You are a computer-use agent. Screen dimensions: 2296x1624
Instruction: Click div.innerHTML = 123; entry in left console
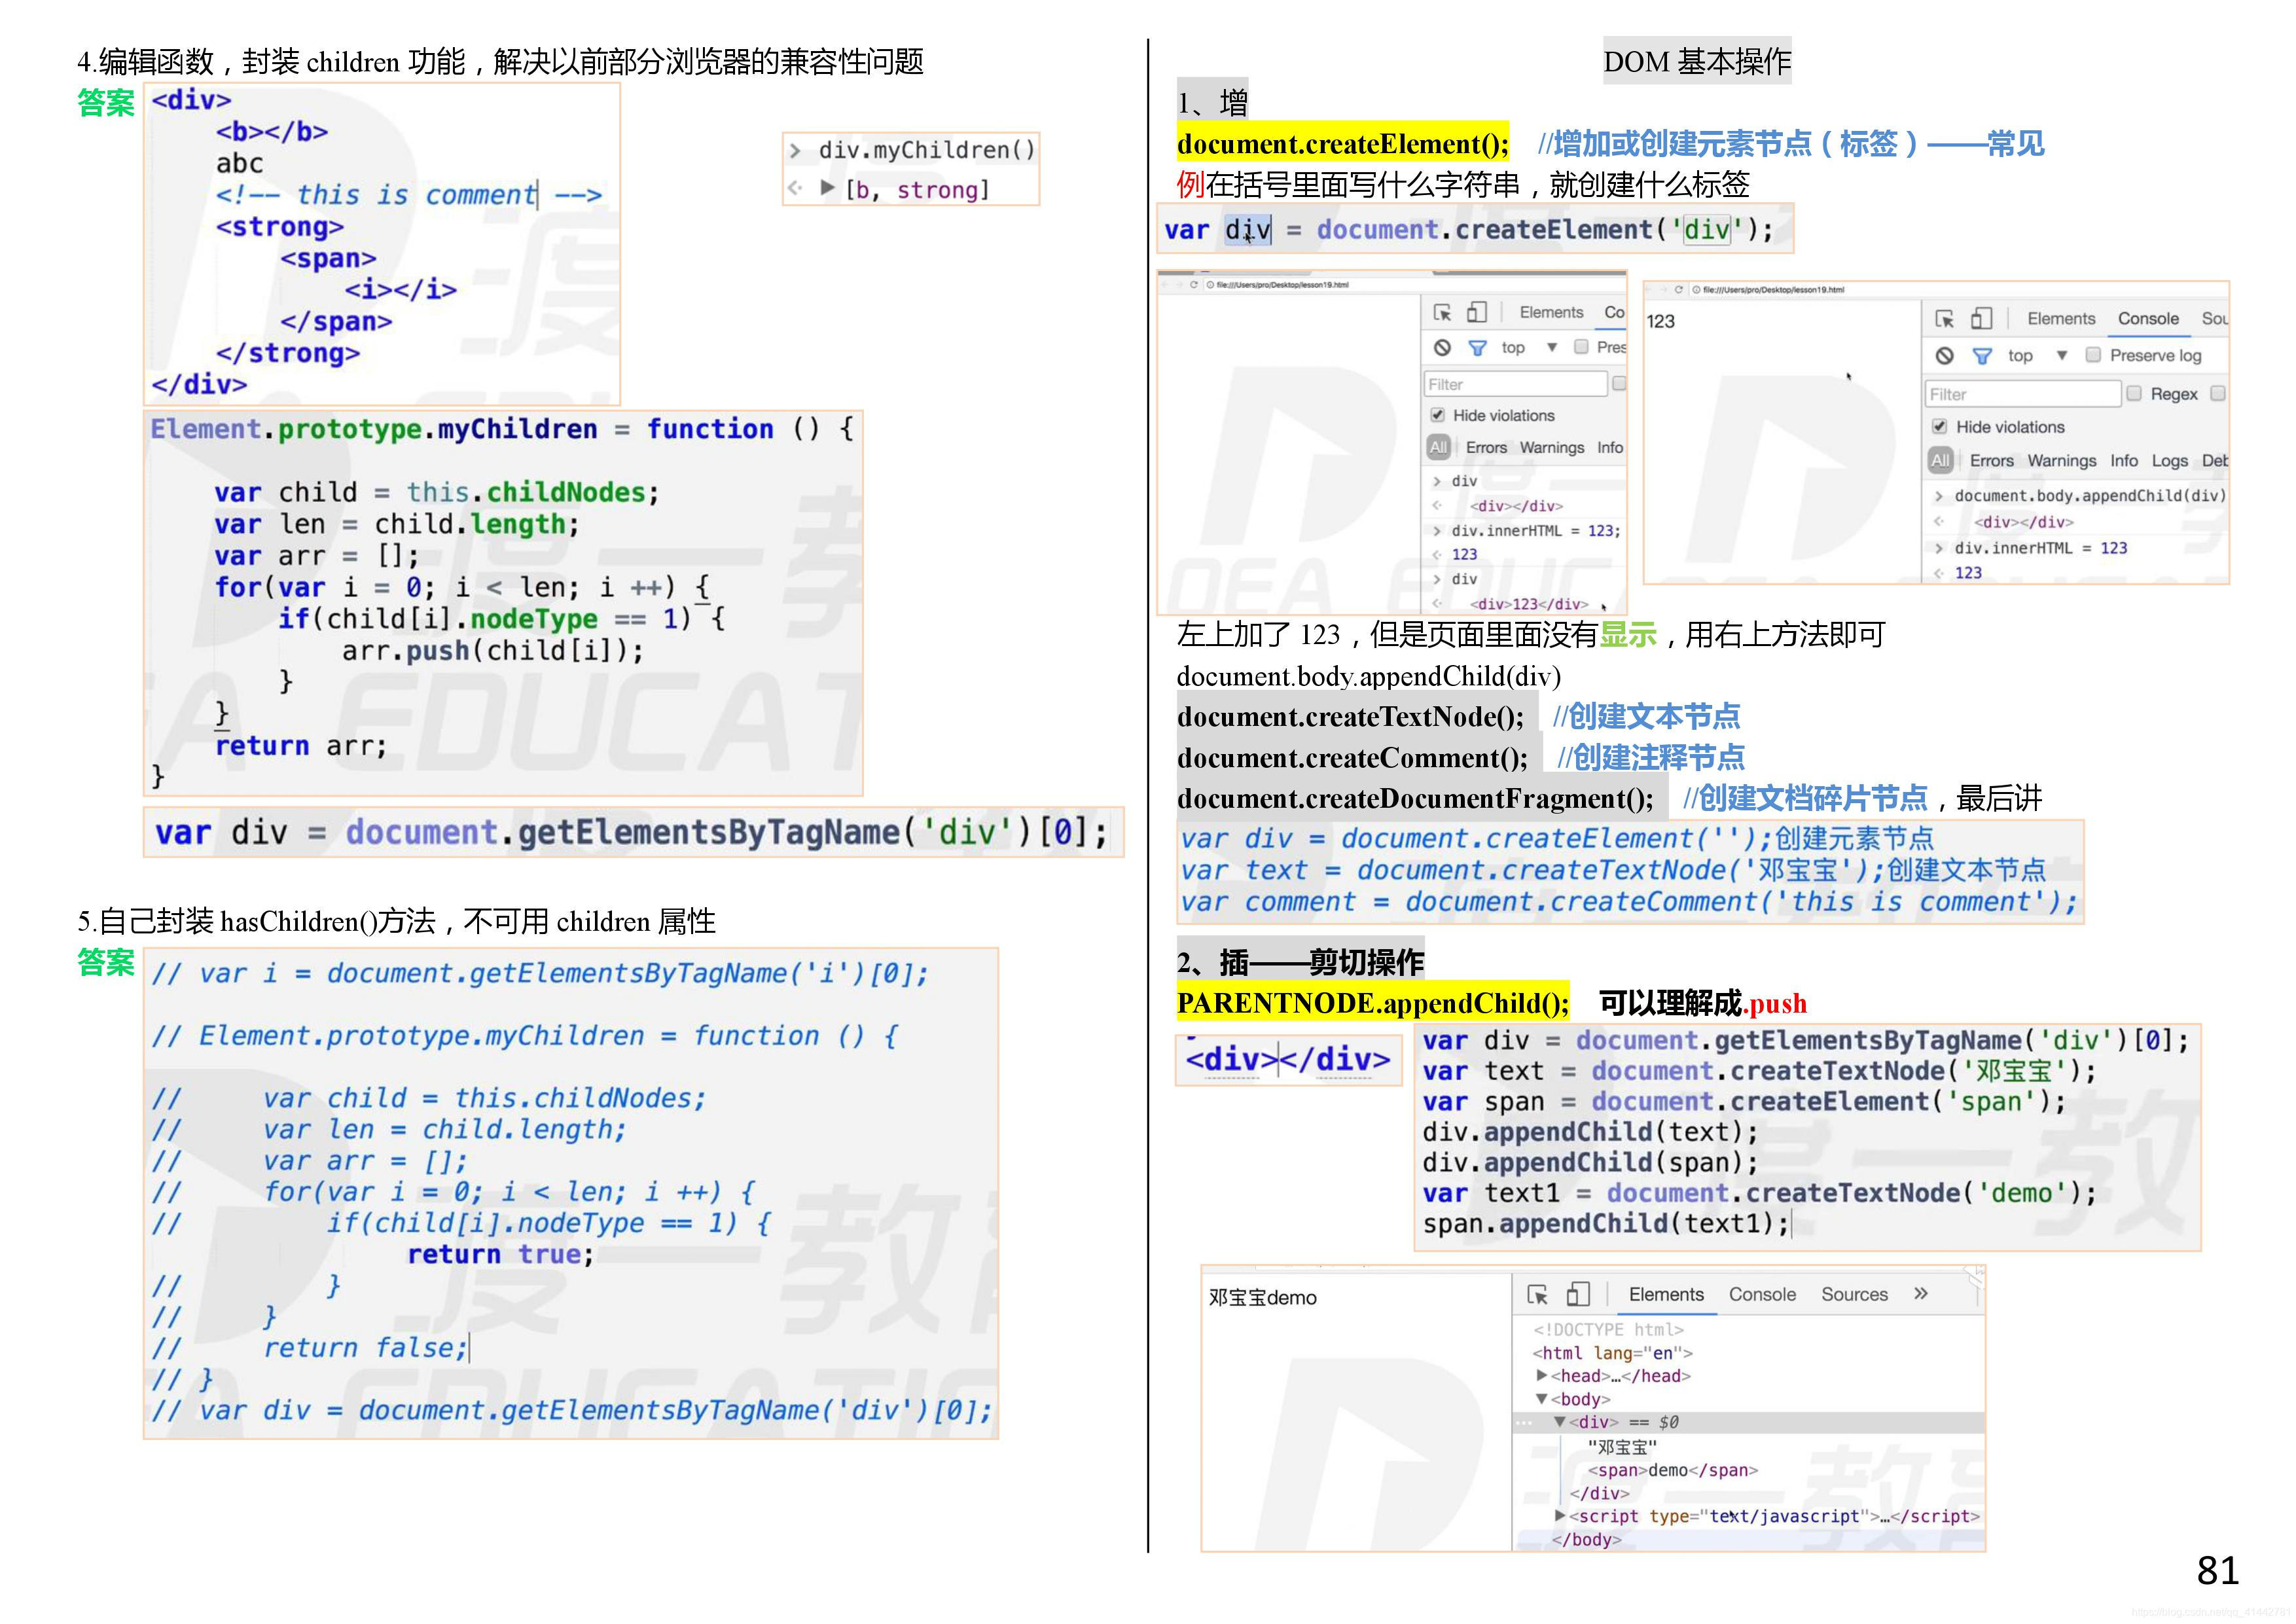pyautogui.click(x=1536, y=531)
